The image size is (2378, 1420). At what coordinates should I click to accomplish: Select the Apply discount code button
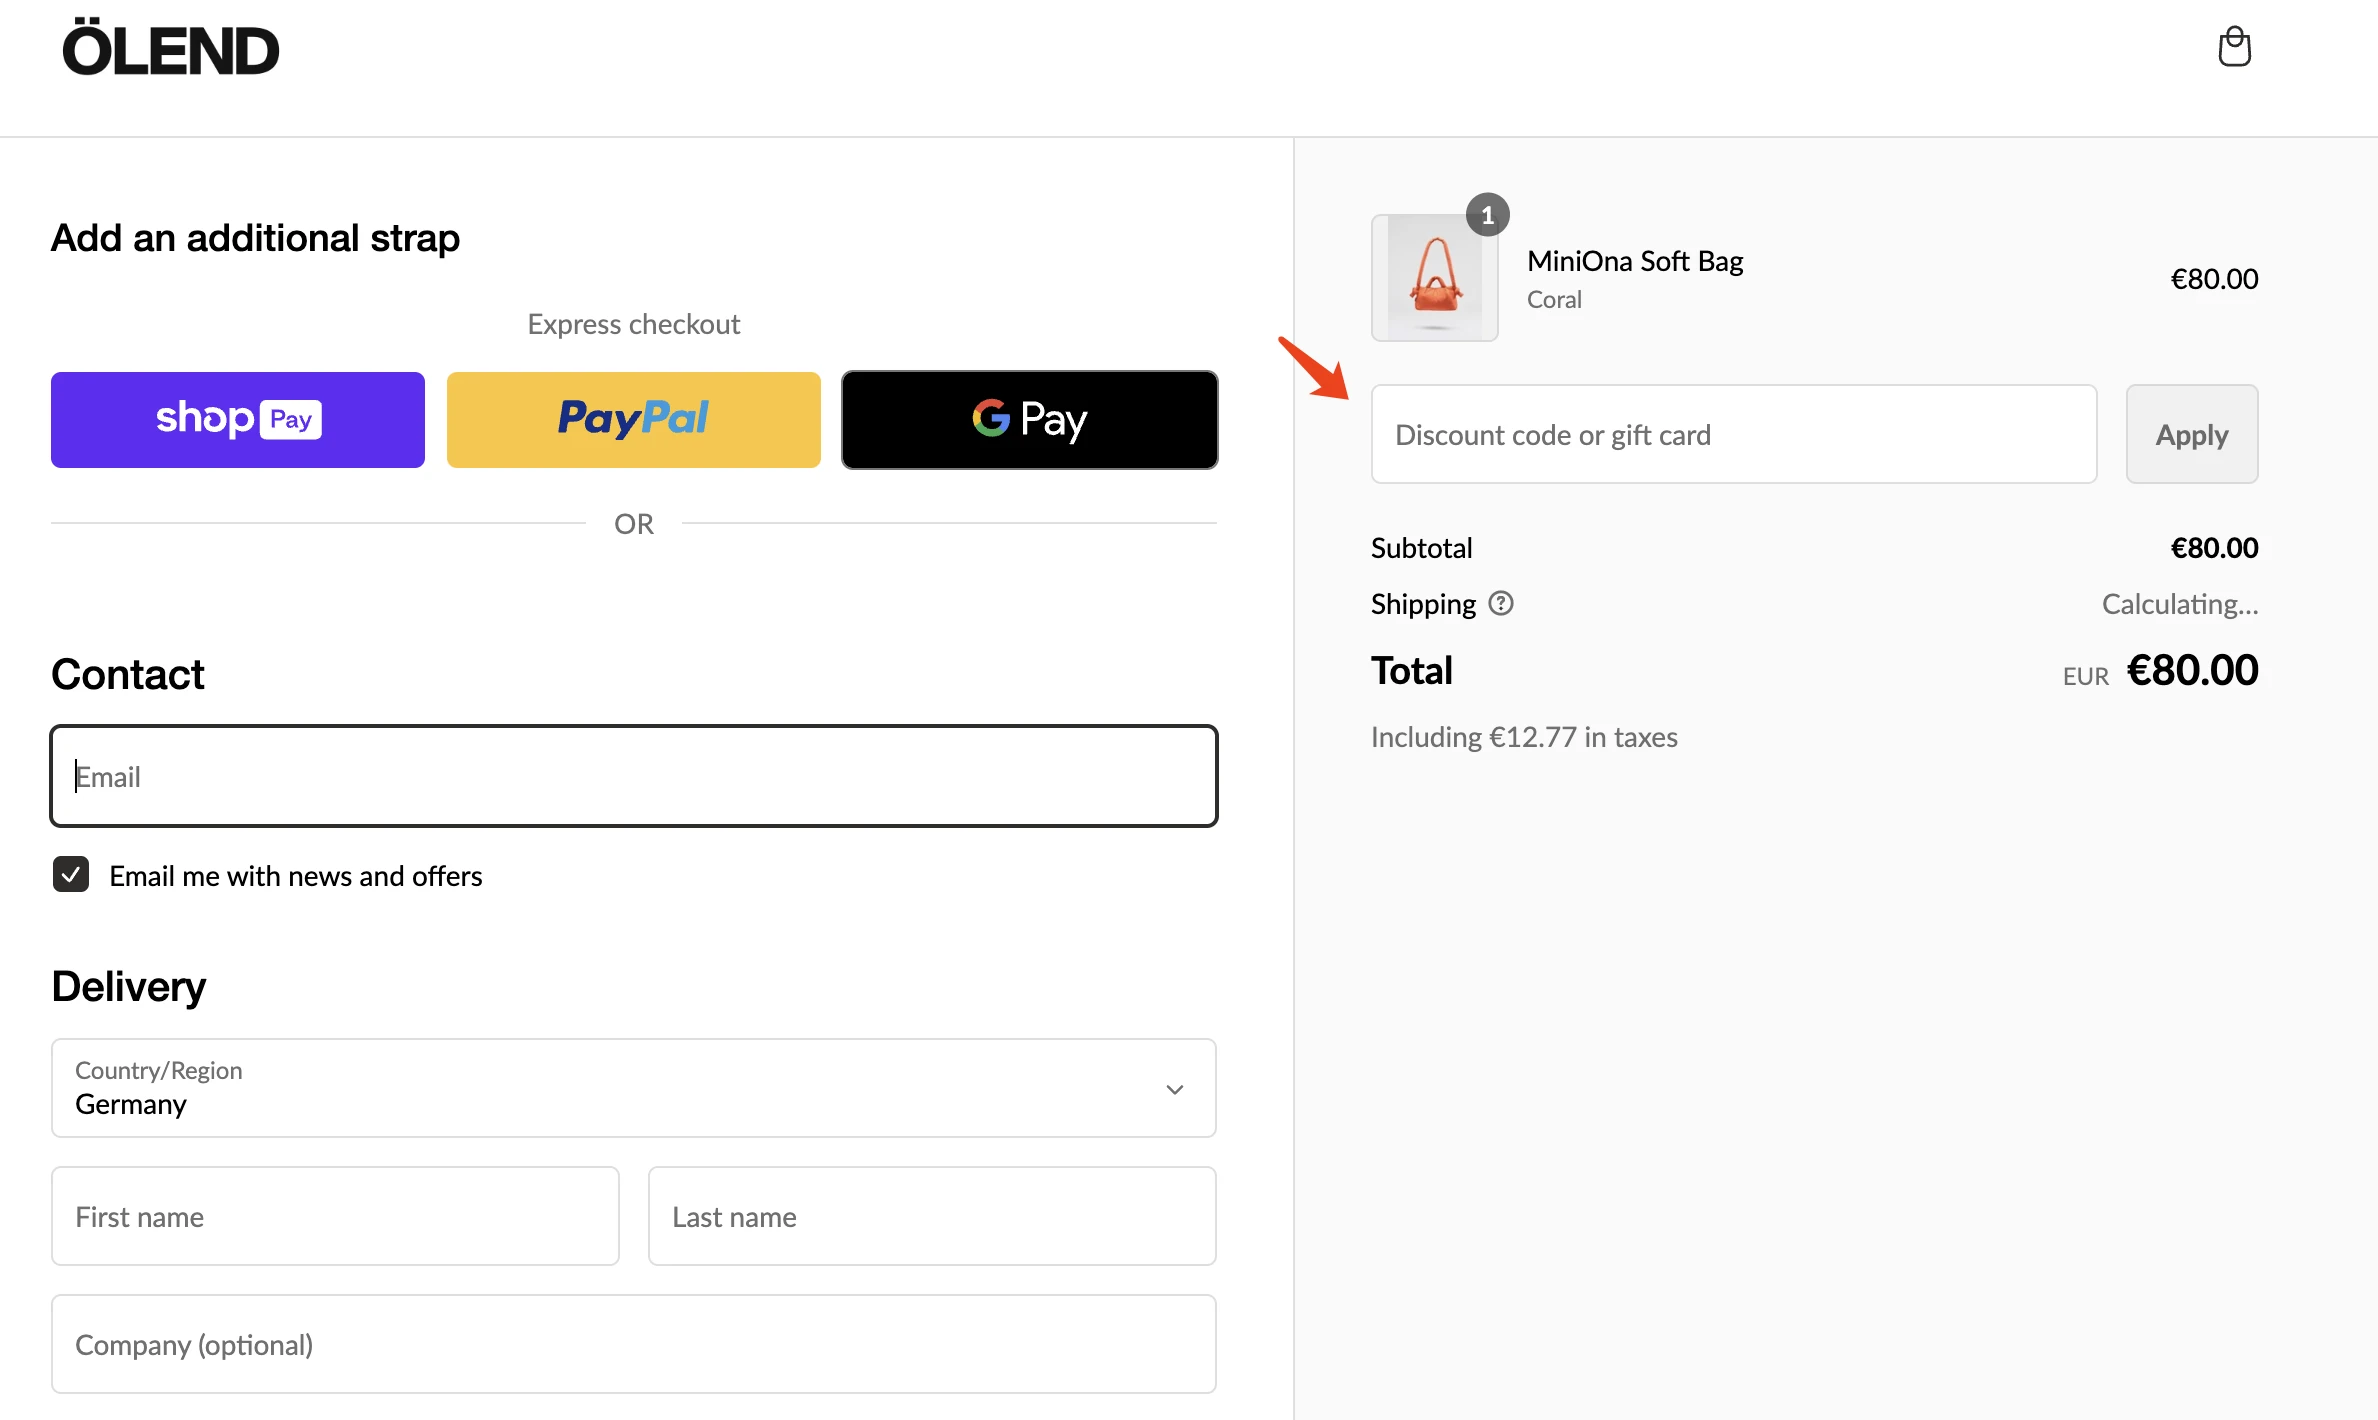pyautogui.click(x=2190, y=433)
